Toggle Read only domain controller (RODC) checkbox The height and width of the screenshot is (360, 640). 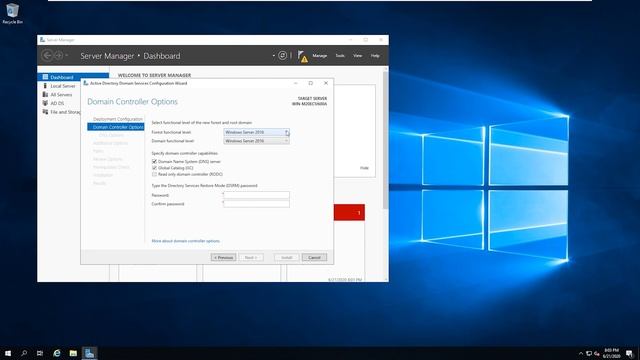(x=154, y=174)
